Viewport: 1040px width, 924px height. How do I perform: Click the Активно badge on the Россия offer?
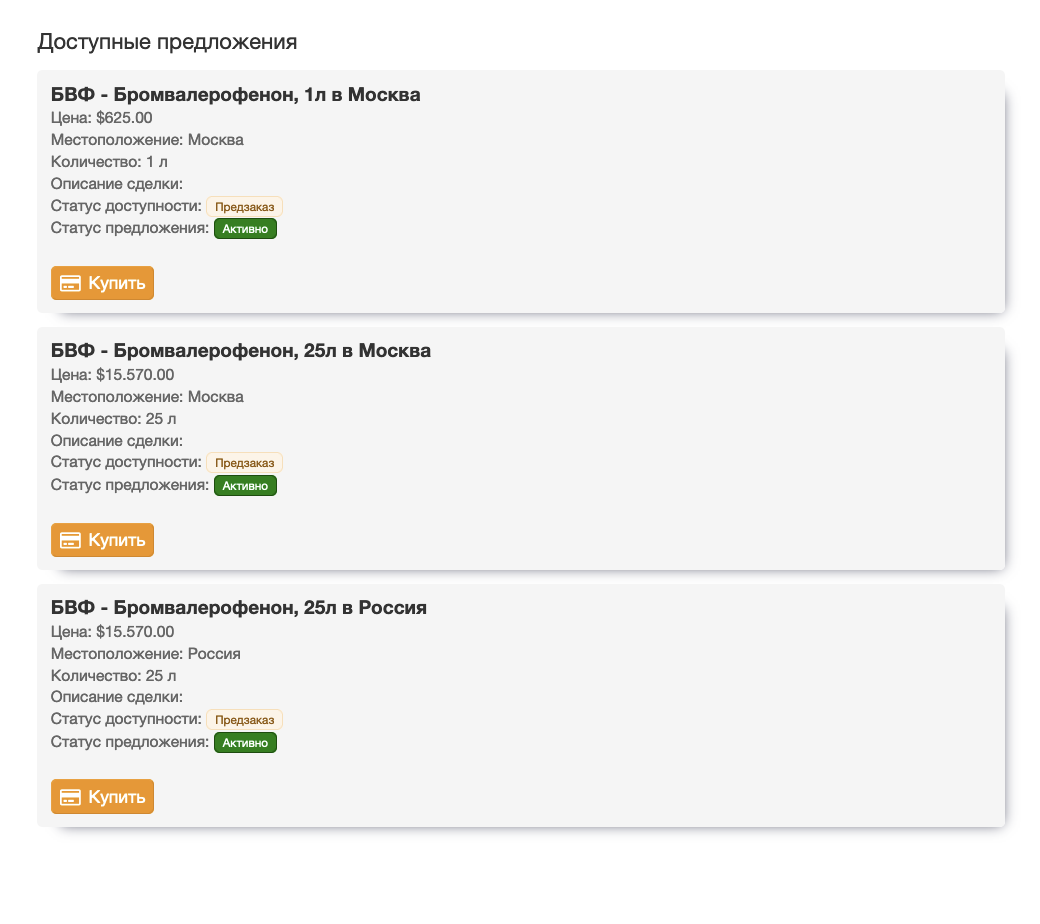(245, 743)
